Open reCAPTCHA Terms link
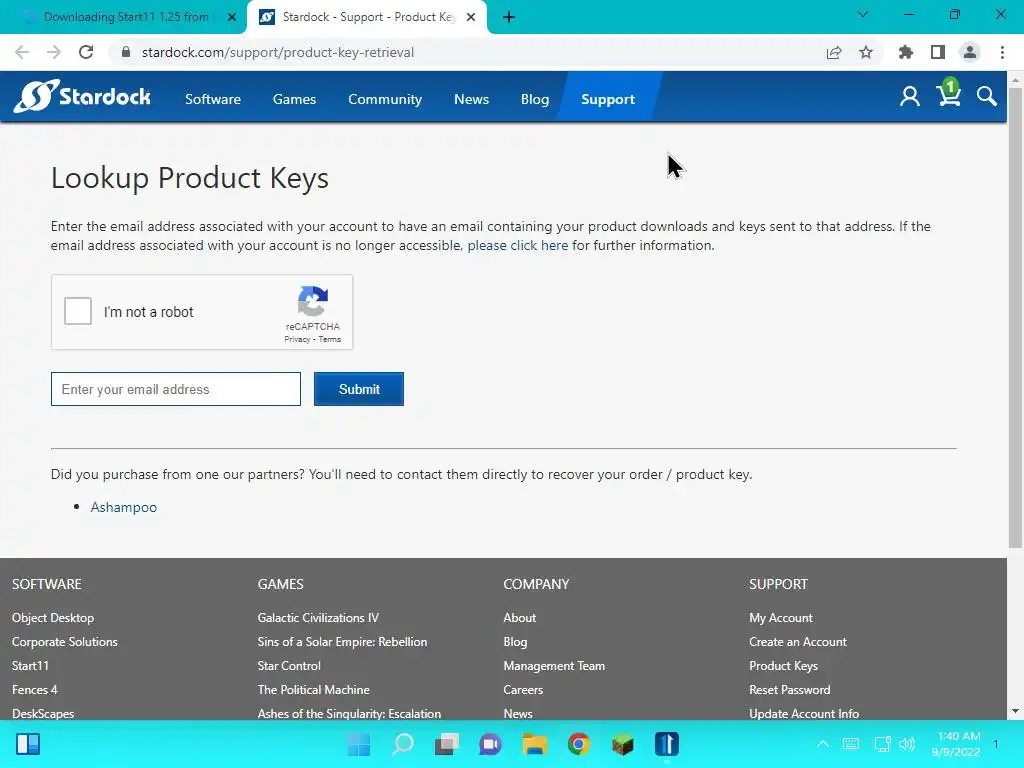The image size is (1024, 768). (x=330, y=340)
